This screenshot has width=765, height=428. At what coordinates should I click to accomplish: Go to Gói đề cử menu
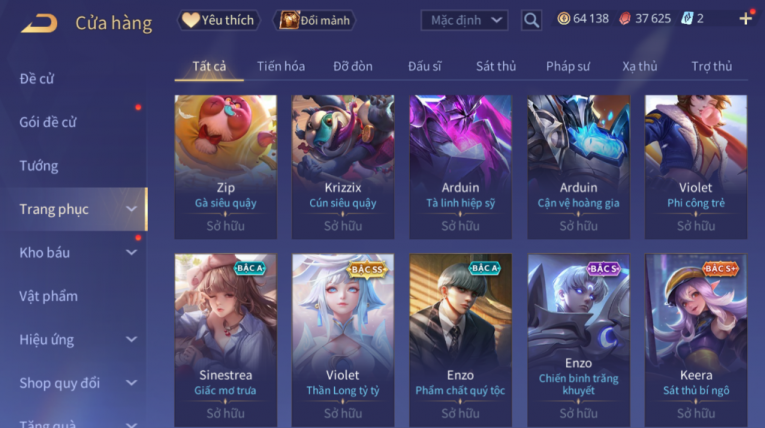(x=48, y=122)
